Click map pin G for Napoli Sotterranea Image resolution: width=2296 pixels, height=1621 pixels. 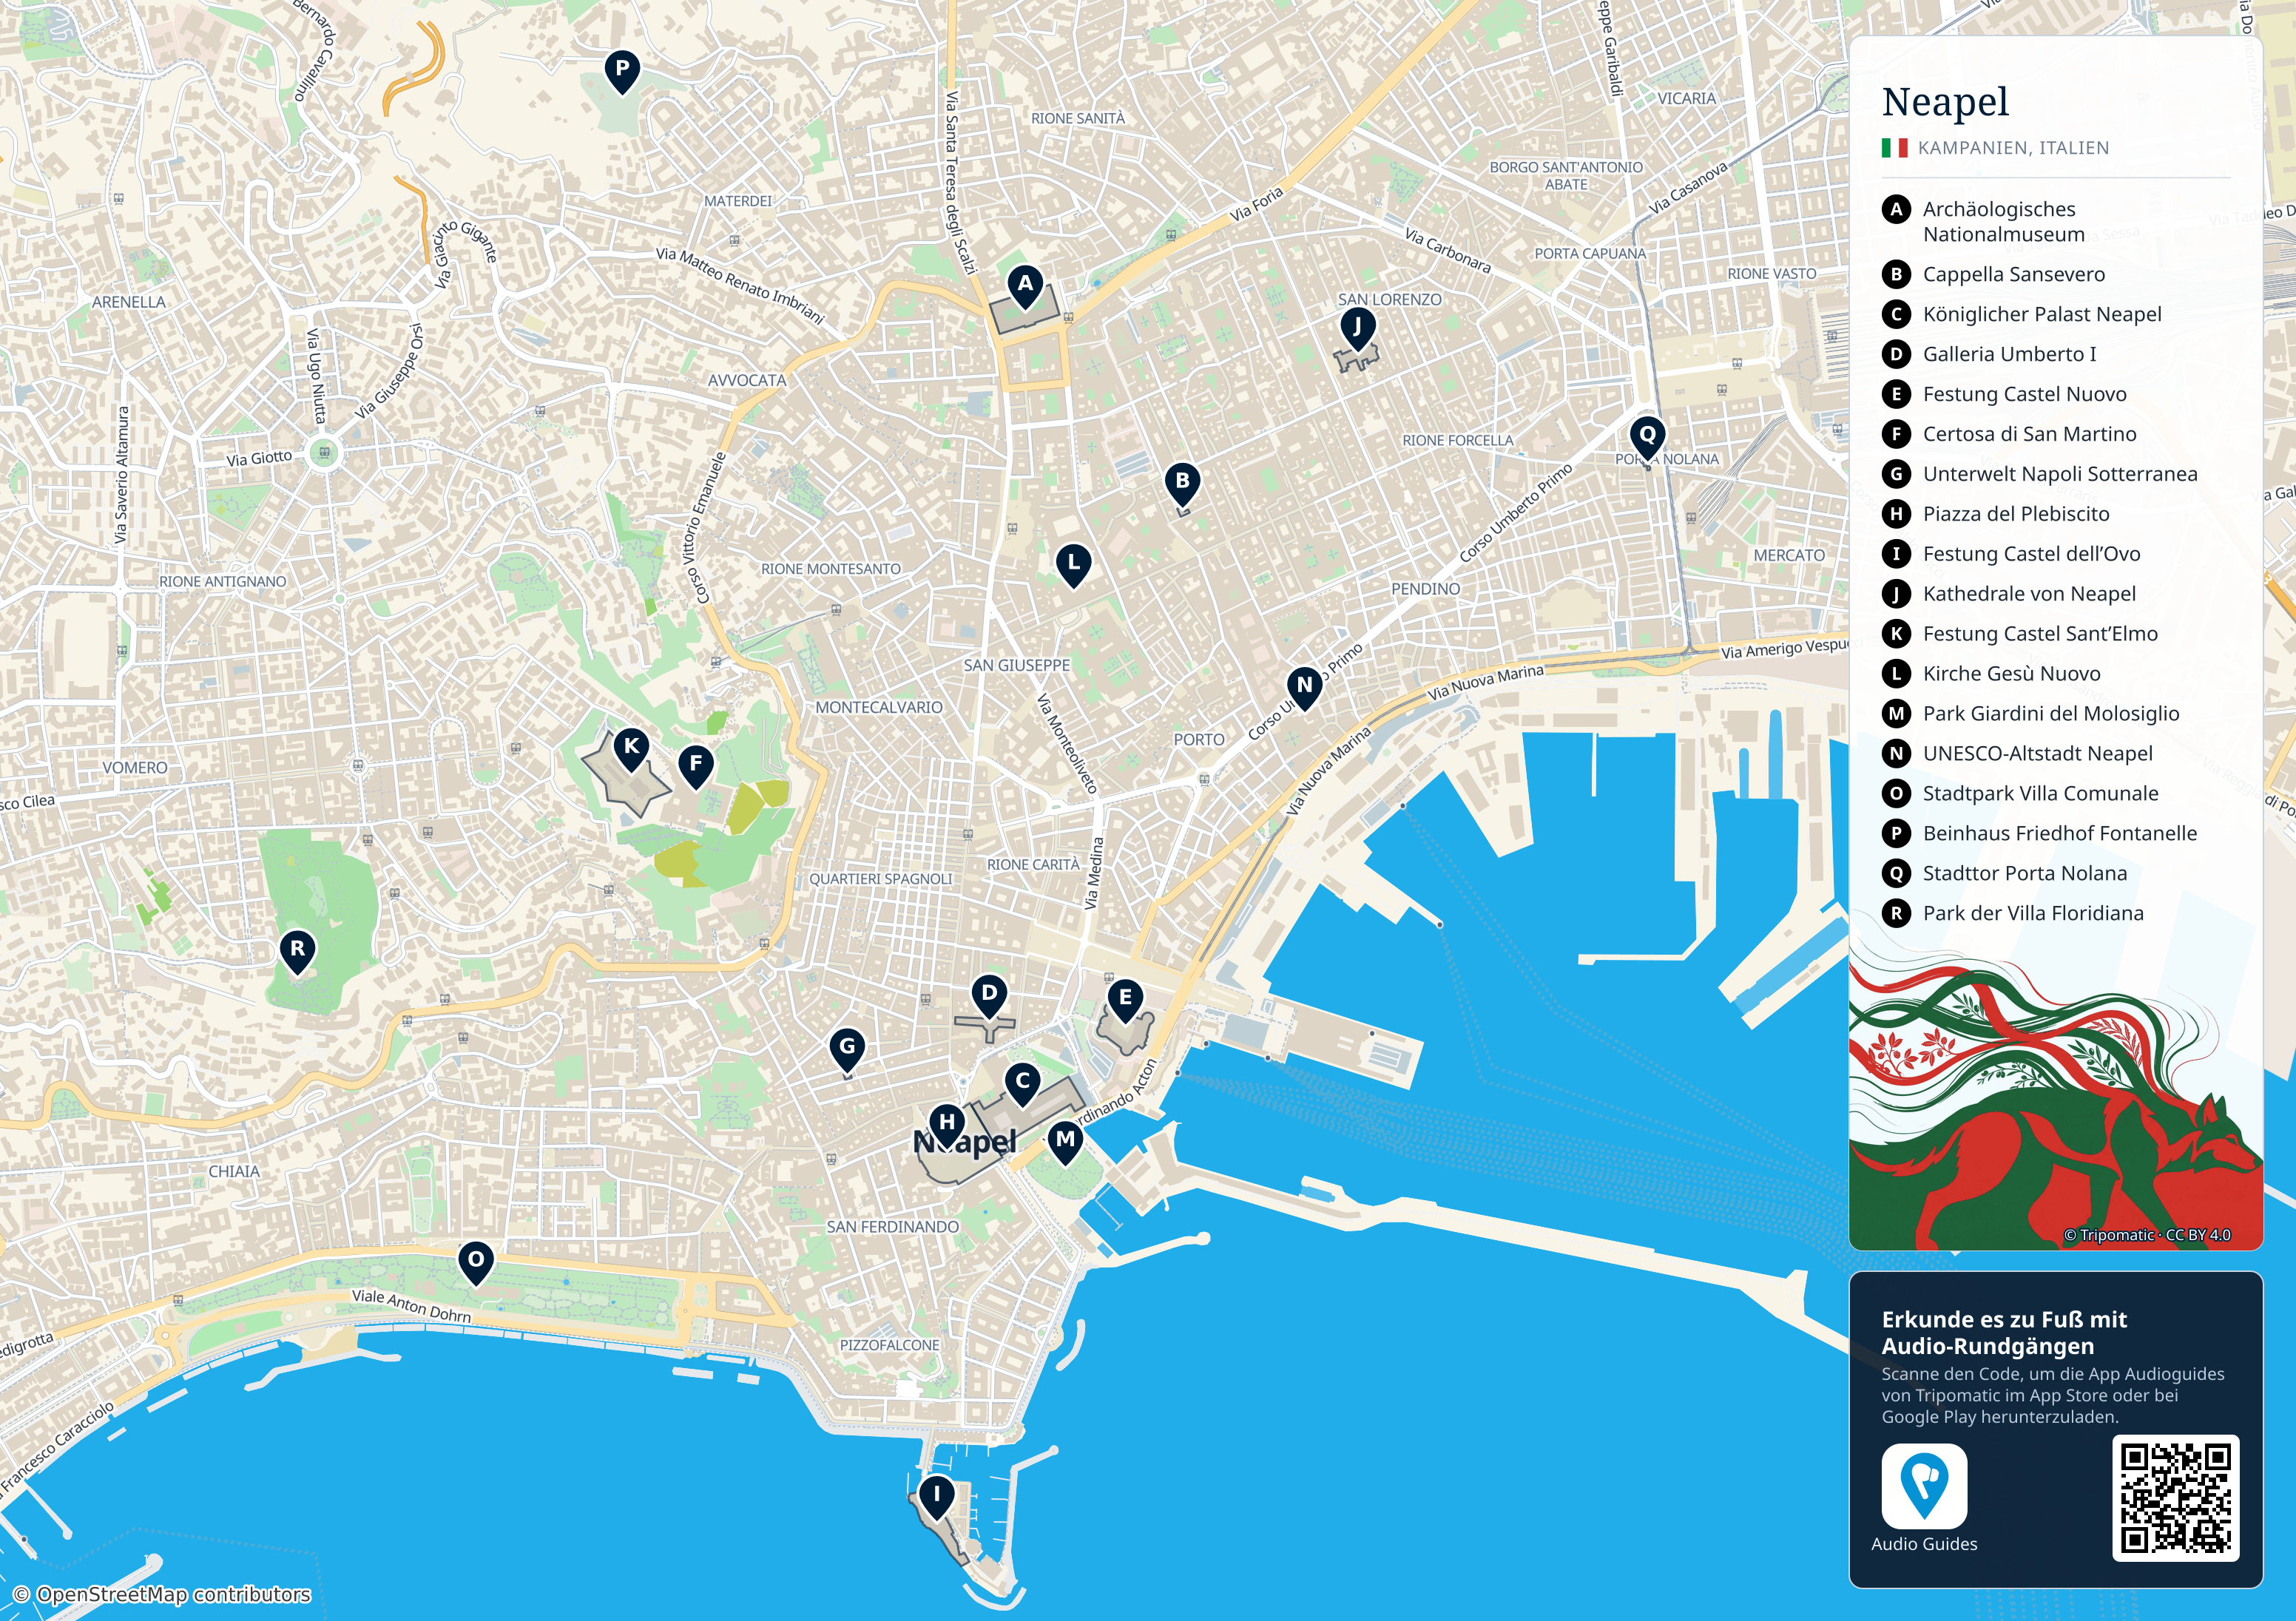click(x=847, y=1050)
